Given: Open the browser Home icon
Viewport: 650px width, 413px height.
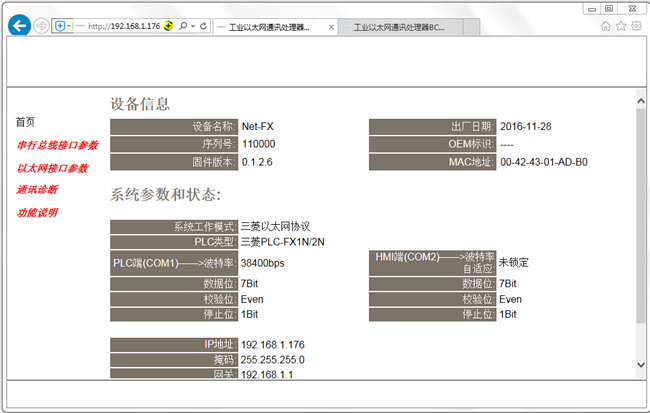Looking at the screenshot, I should coord(606,27).
